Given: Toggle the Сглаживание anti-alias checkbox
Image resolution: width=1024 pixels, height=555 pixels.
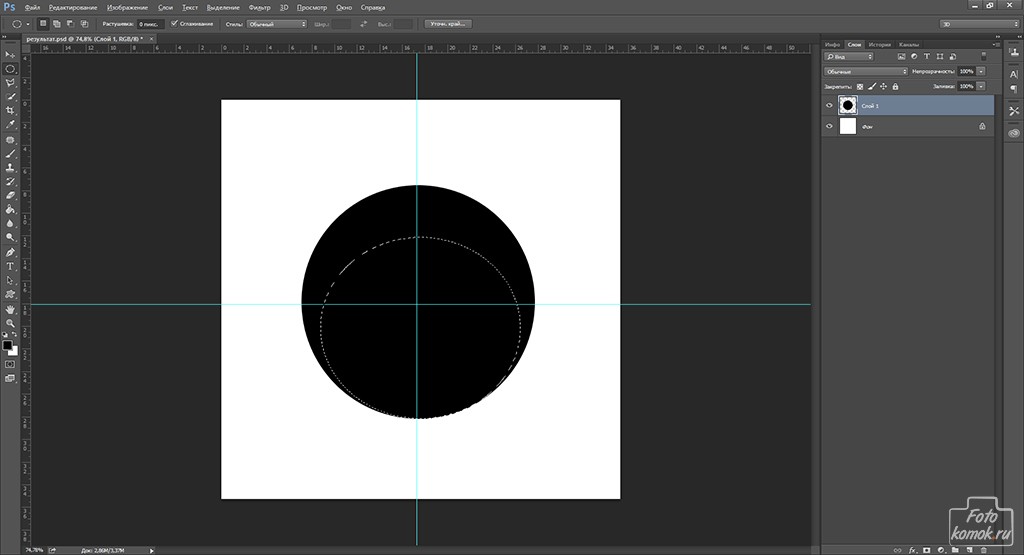Looking at the screenshot, I should pos(174,24).
